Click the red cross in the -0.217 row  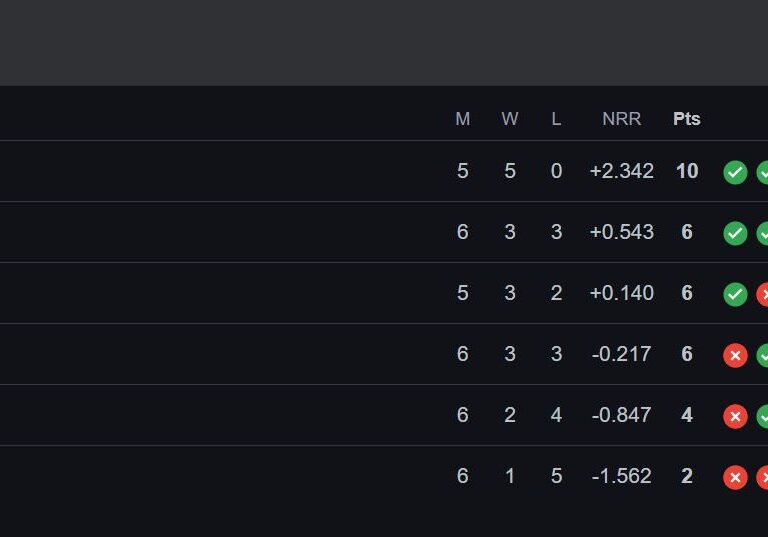click(x=735, y=355)
